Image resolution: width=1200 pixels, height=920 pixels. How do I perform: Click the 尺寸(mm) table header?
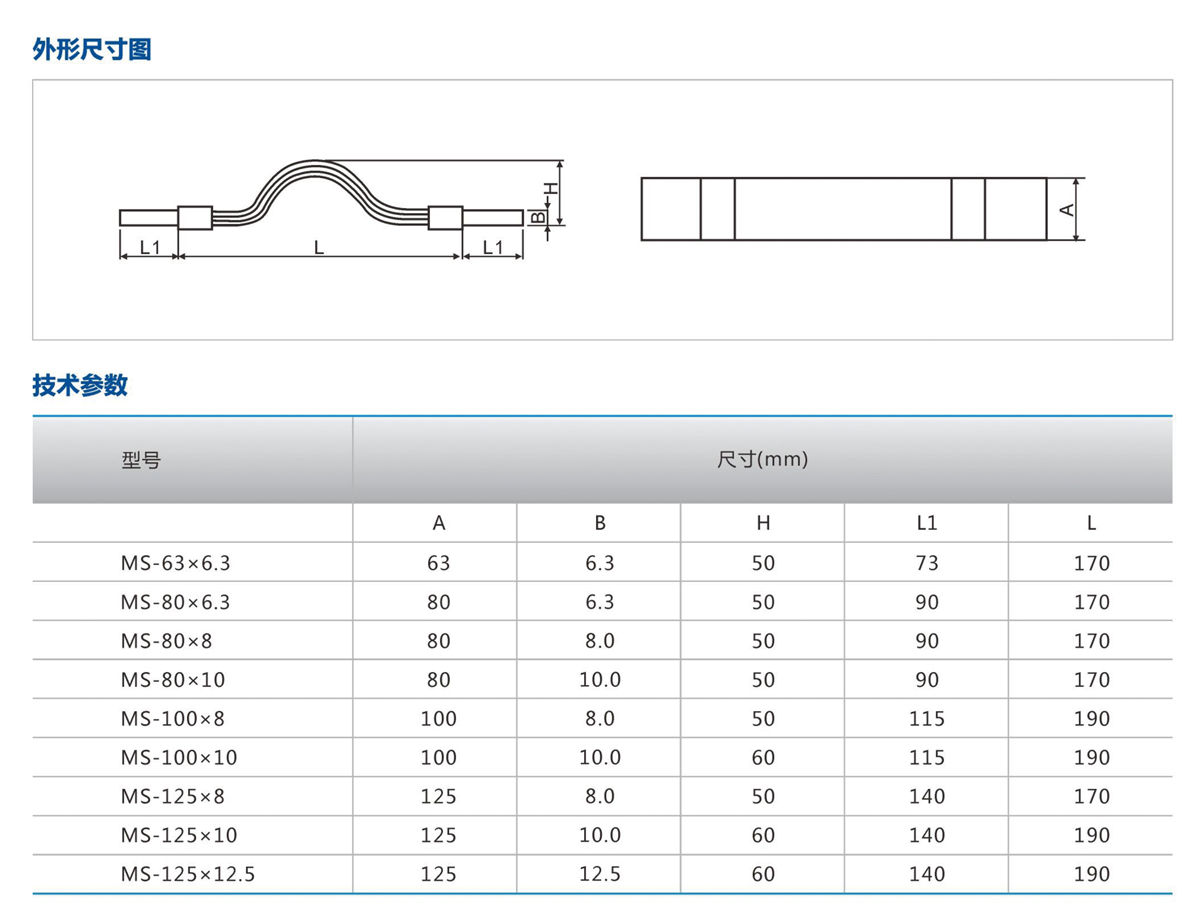click(762, 460)
